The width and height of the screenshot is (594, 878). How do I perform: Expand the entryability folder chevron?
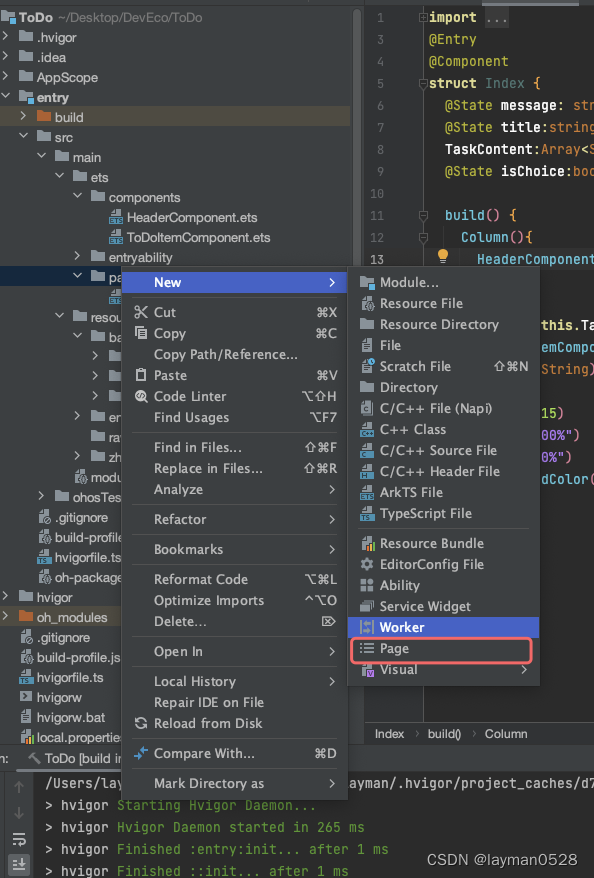pyautogui.click(x=78, y=257)
